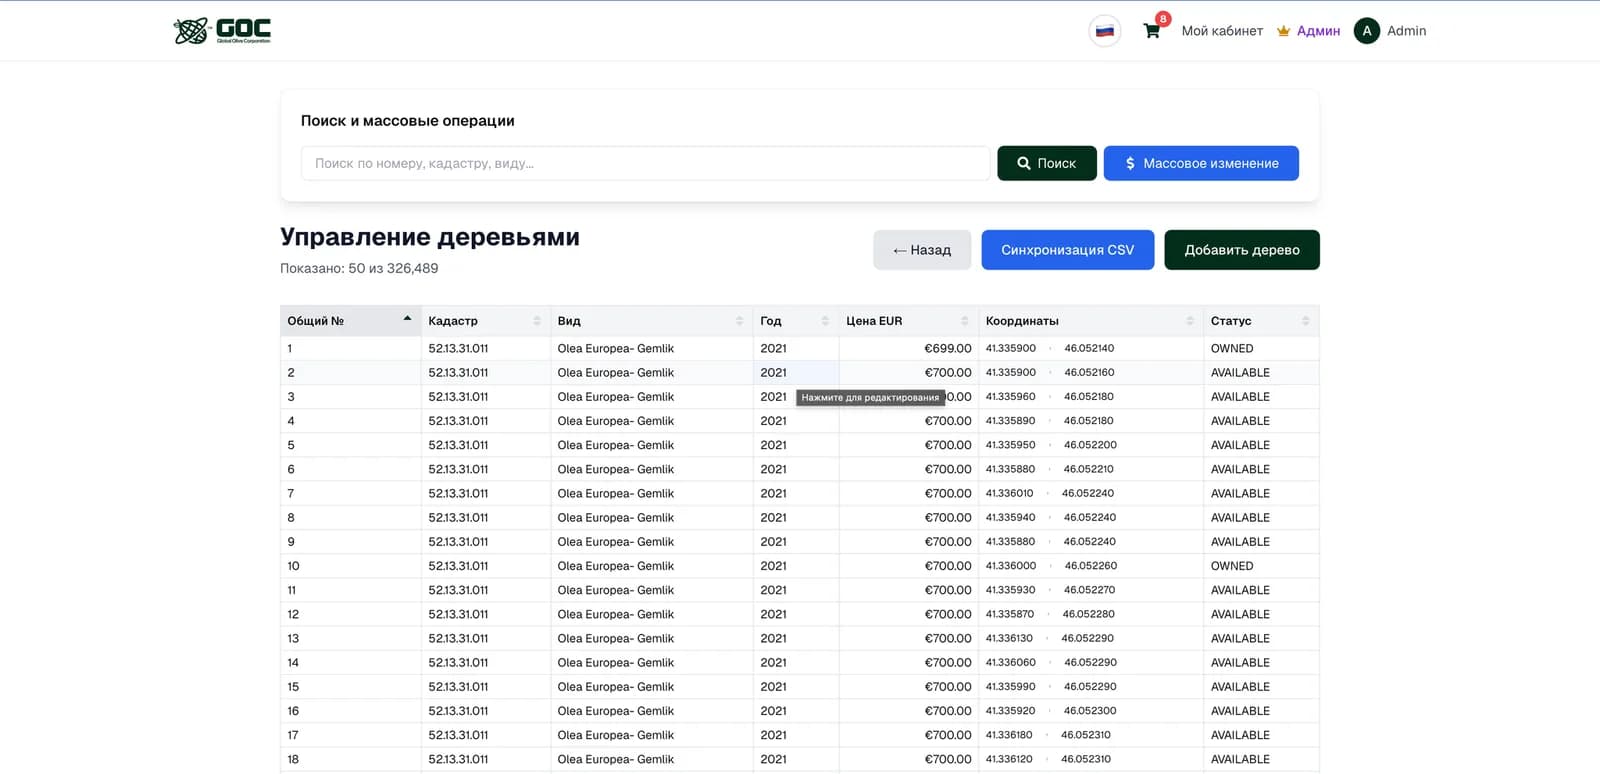Click the Поиск button

point(1047,163)
